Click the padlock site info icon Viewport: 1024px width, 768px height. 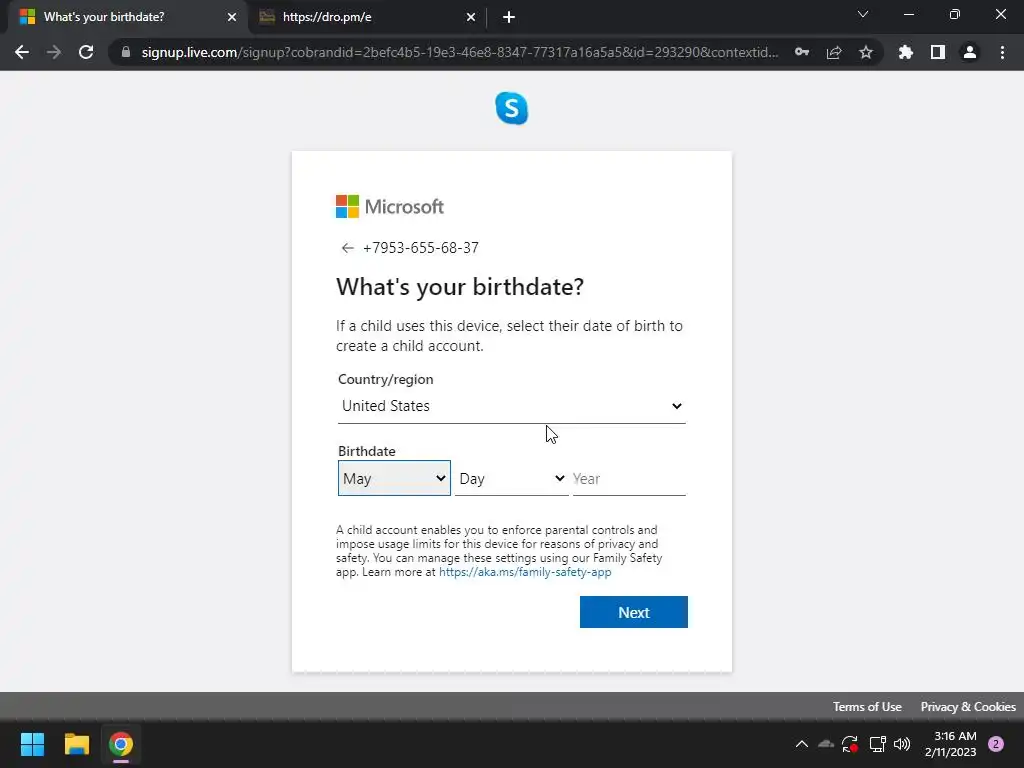(x=125, y=52)
